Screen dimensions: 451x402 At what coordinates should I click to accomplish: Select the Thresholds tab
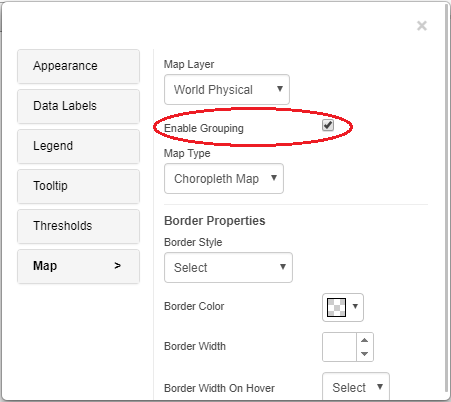point(78,226)
